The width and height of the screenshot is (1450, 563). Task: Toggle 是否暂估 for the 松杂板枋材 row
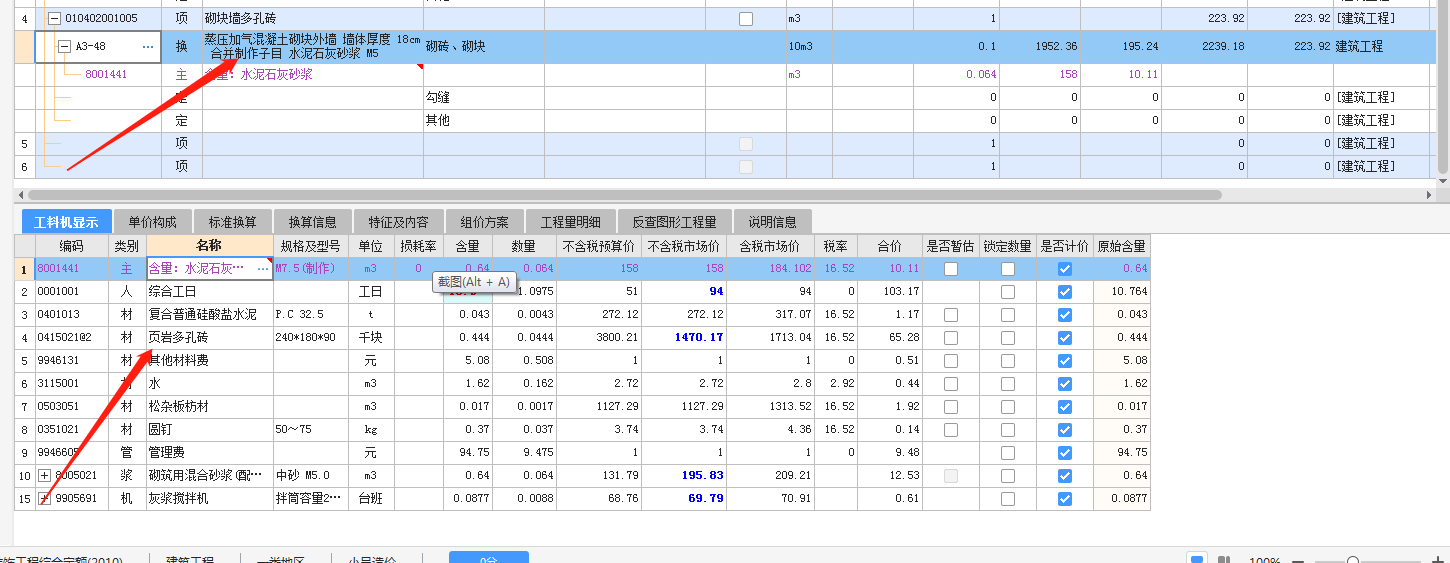tap(951, 407)
